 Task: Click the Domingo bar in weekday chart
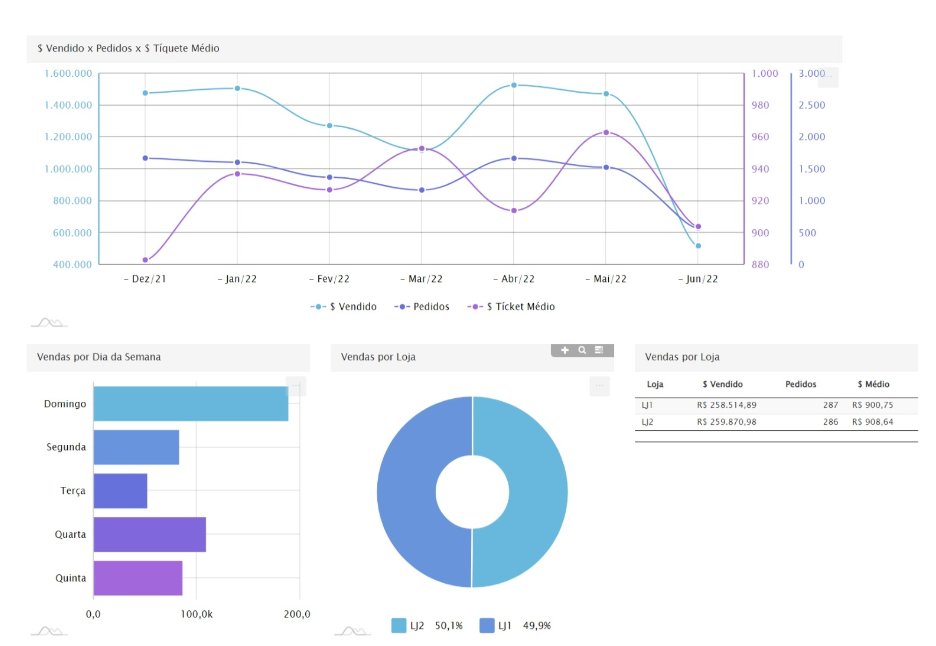coord(190,403)
